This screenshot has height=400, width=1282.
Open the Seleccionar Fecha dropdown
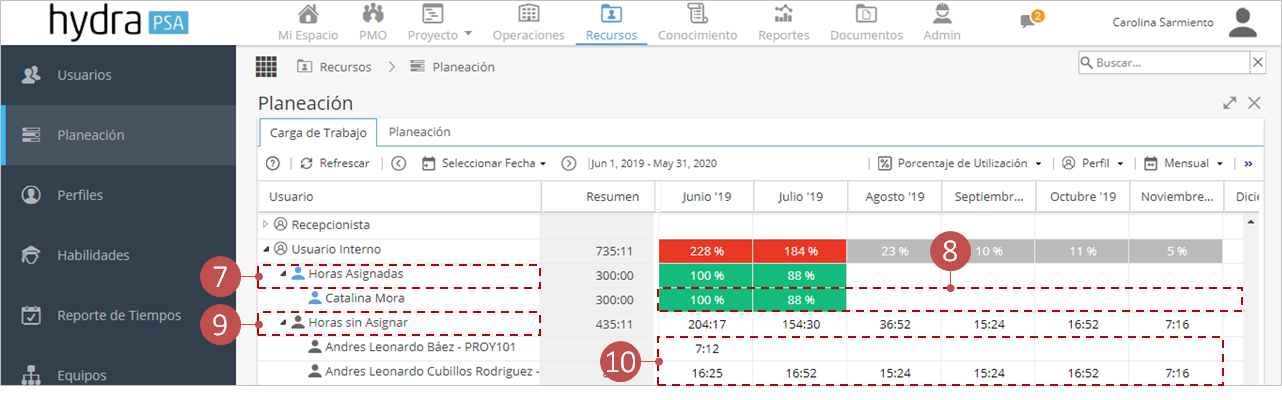[x=484, y=163]
